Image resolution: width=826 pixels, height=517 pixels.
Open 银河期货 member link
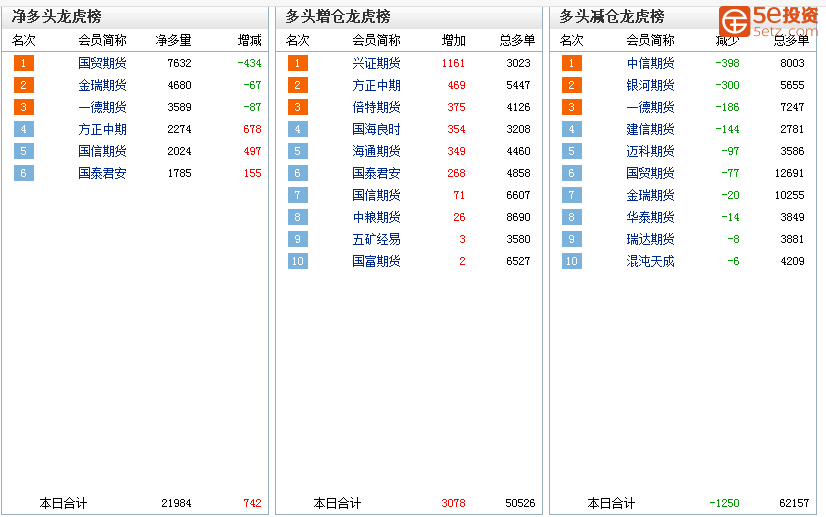click(650, 85)
